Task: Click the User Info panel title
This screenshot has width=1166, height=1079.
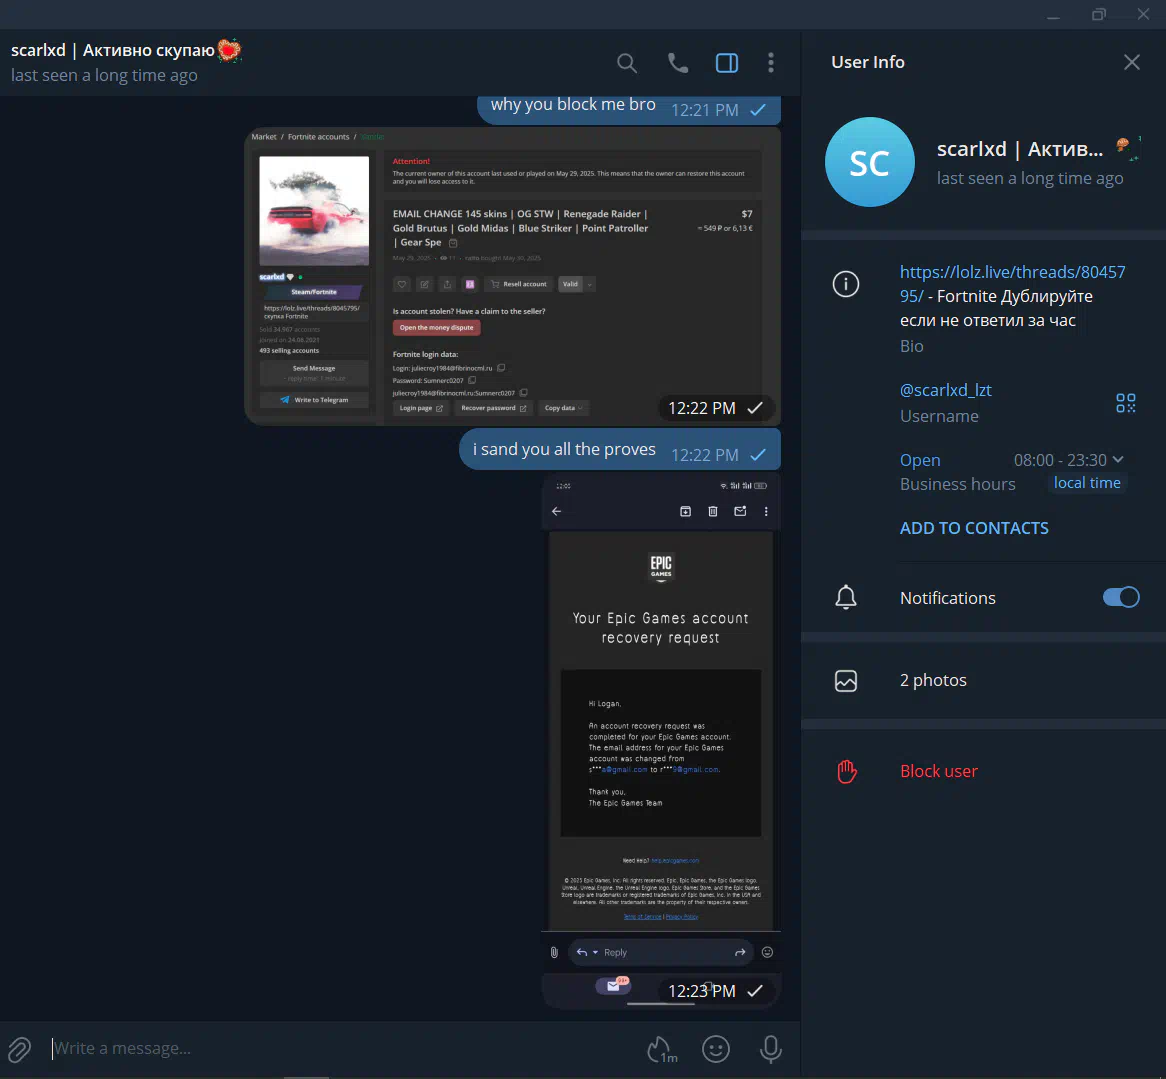Action: pos(867,62)
